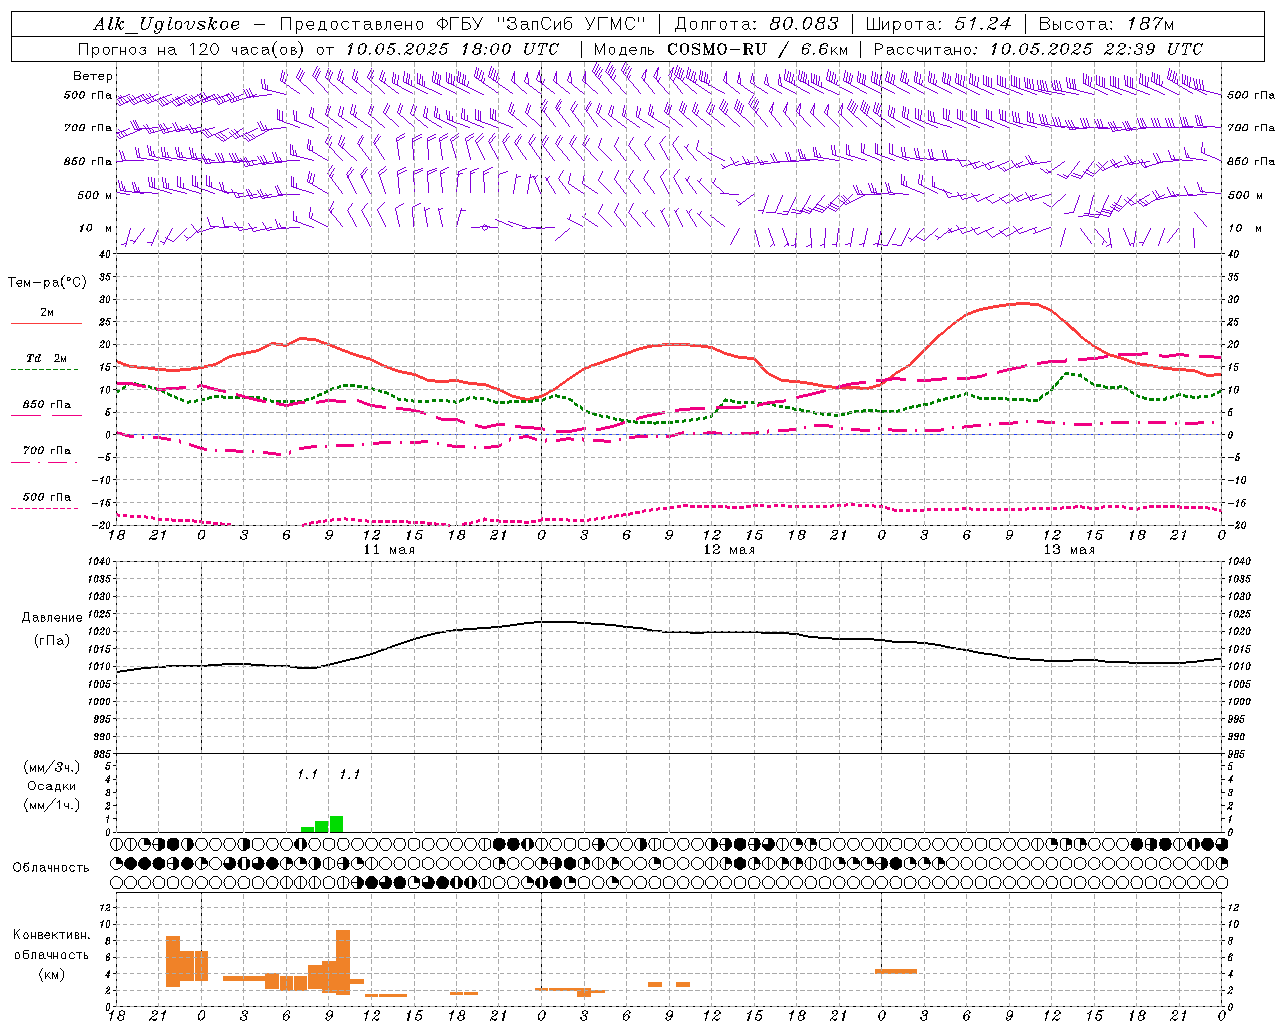Click the tallest green precipitation bar

pyautogui.click(x=336, y=824)
